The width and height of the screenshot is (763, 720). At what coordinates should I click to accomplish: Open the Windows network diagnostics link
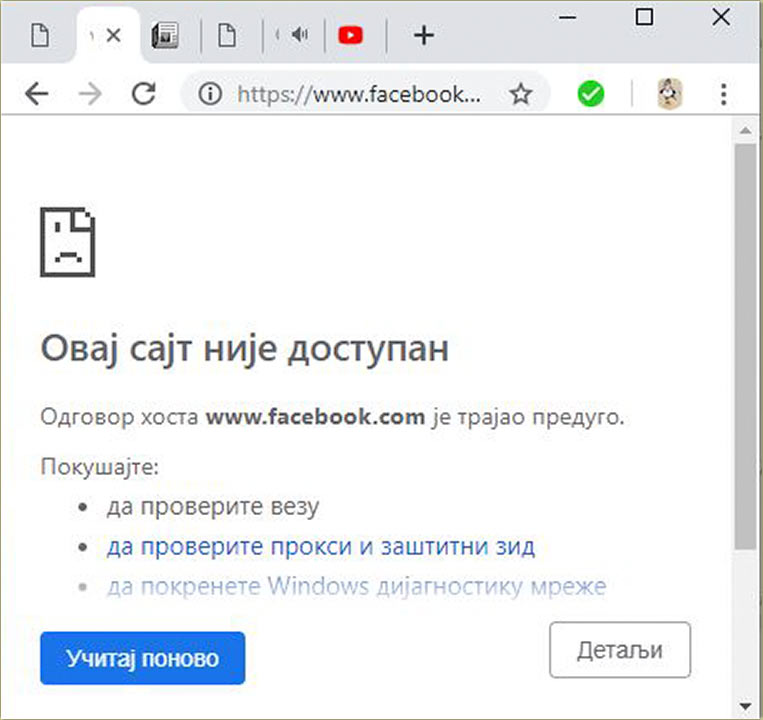point(356,585)
